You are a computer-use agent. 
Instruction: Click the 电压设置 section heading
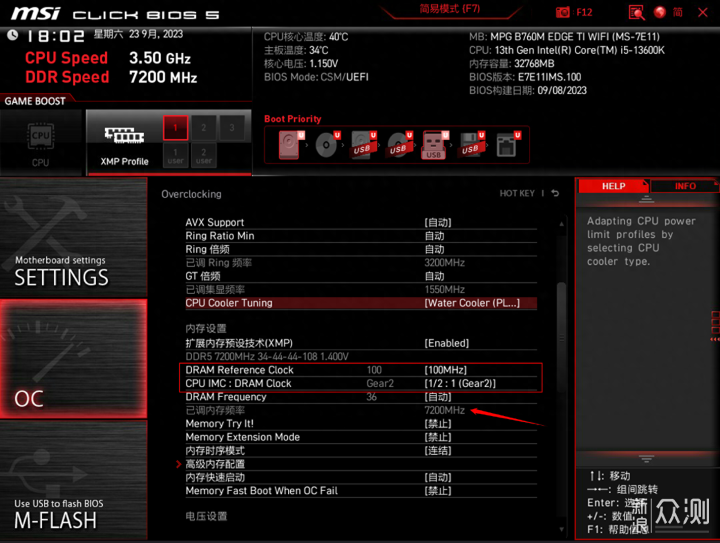206,516
